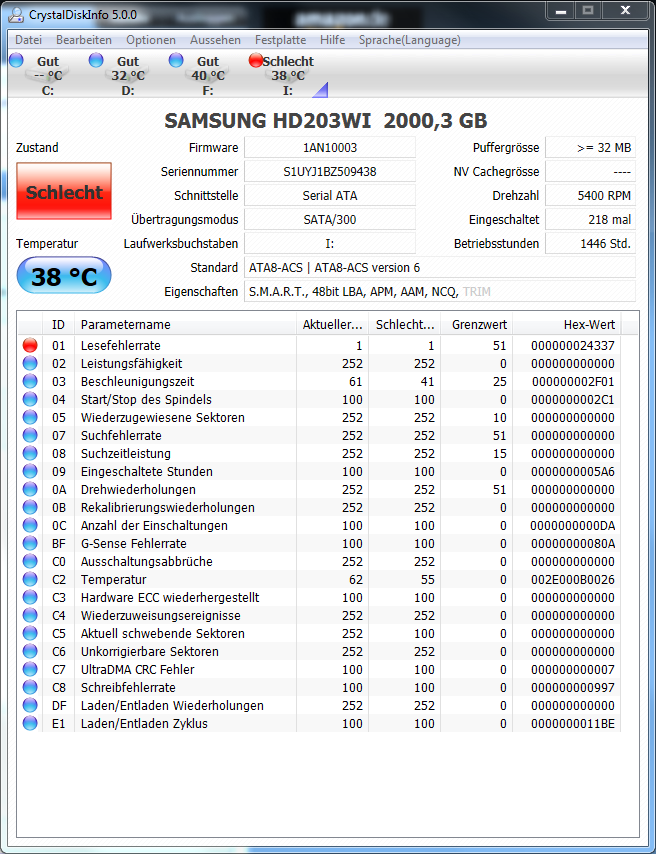Click the NV Cachegrösse value field
This screenshot has height=854, width=656.
coord(590,172)
